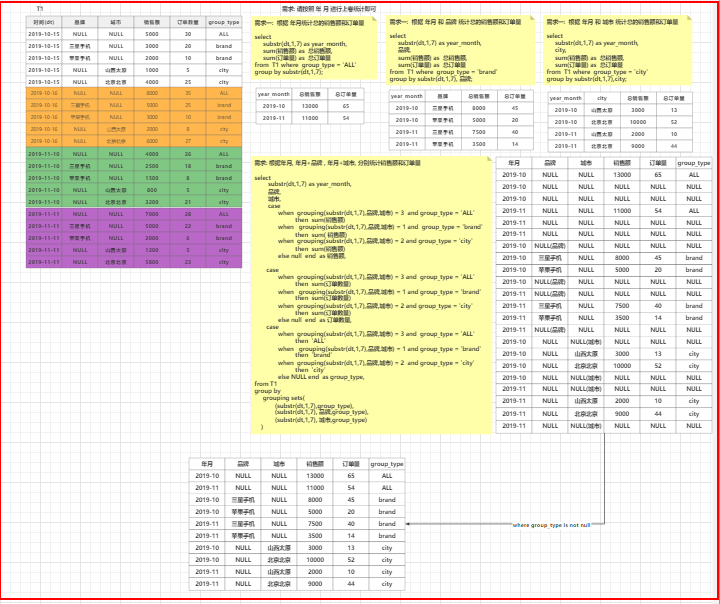Click T1 sales value 1000
Viewport: 720px width, 604px height.
coord(152,70)
